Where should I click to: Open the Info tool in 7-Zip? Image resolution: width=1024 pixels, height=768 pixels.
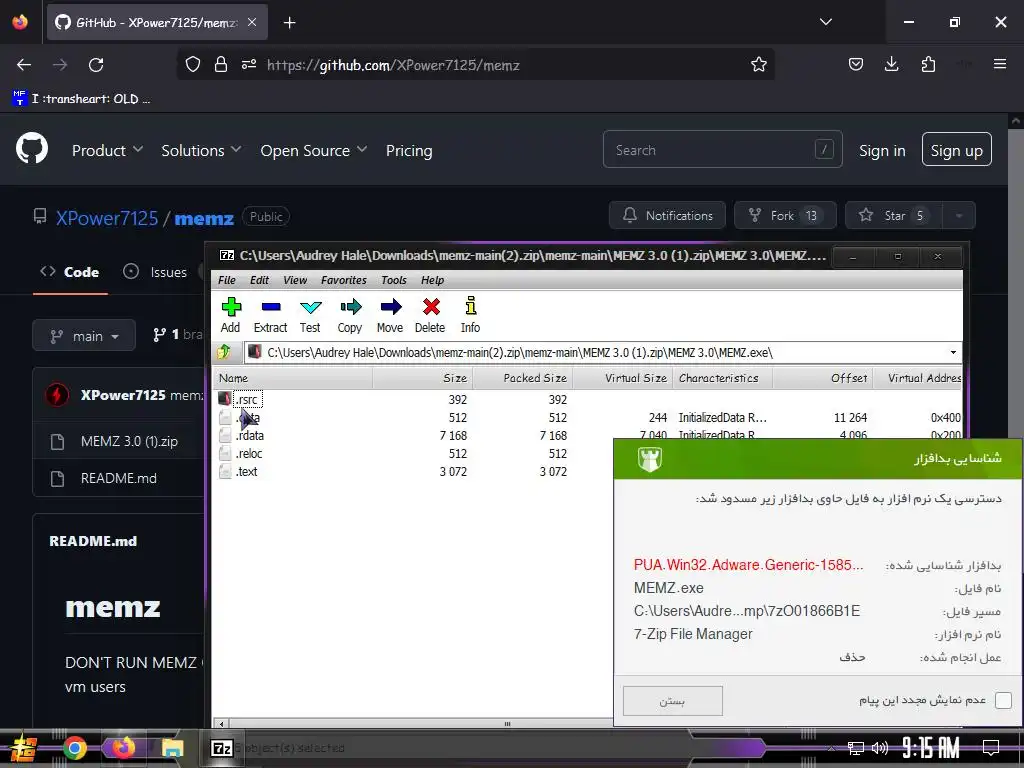click(470, 315)
